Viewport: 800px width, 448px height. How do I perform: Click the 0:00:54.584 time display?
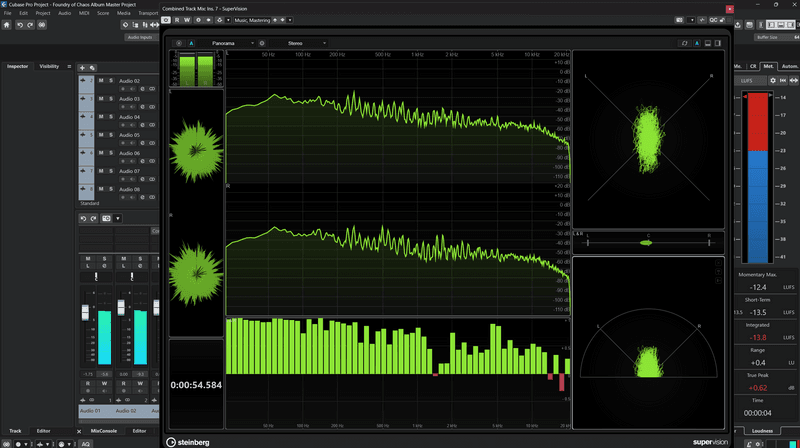(196, 385)
